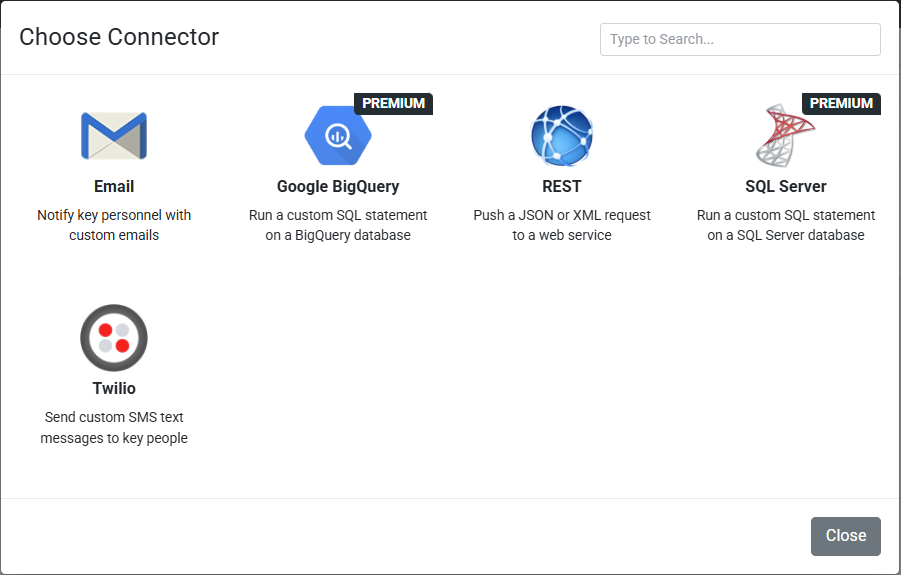Select the REST connector heading
Viewport: 901px width, 575px height.
pos(562,187)
